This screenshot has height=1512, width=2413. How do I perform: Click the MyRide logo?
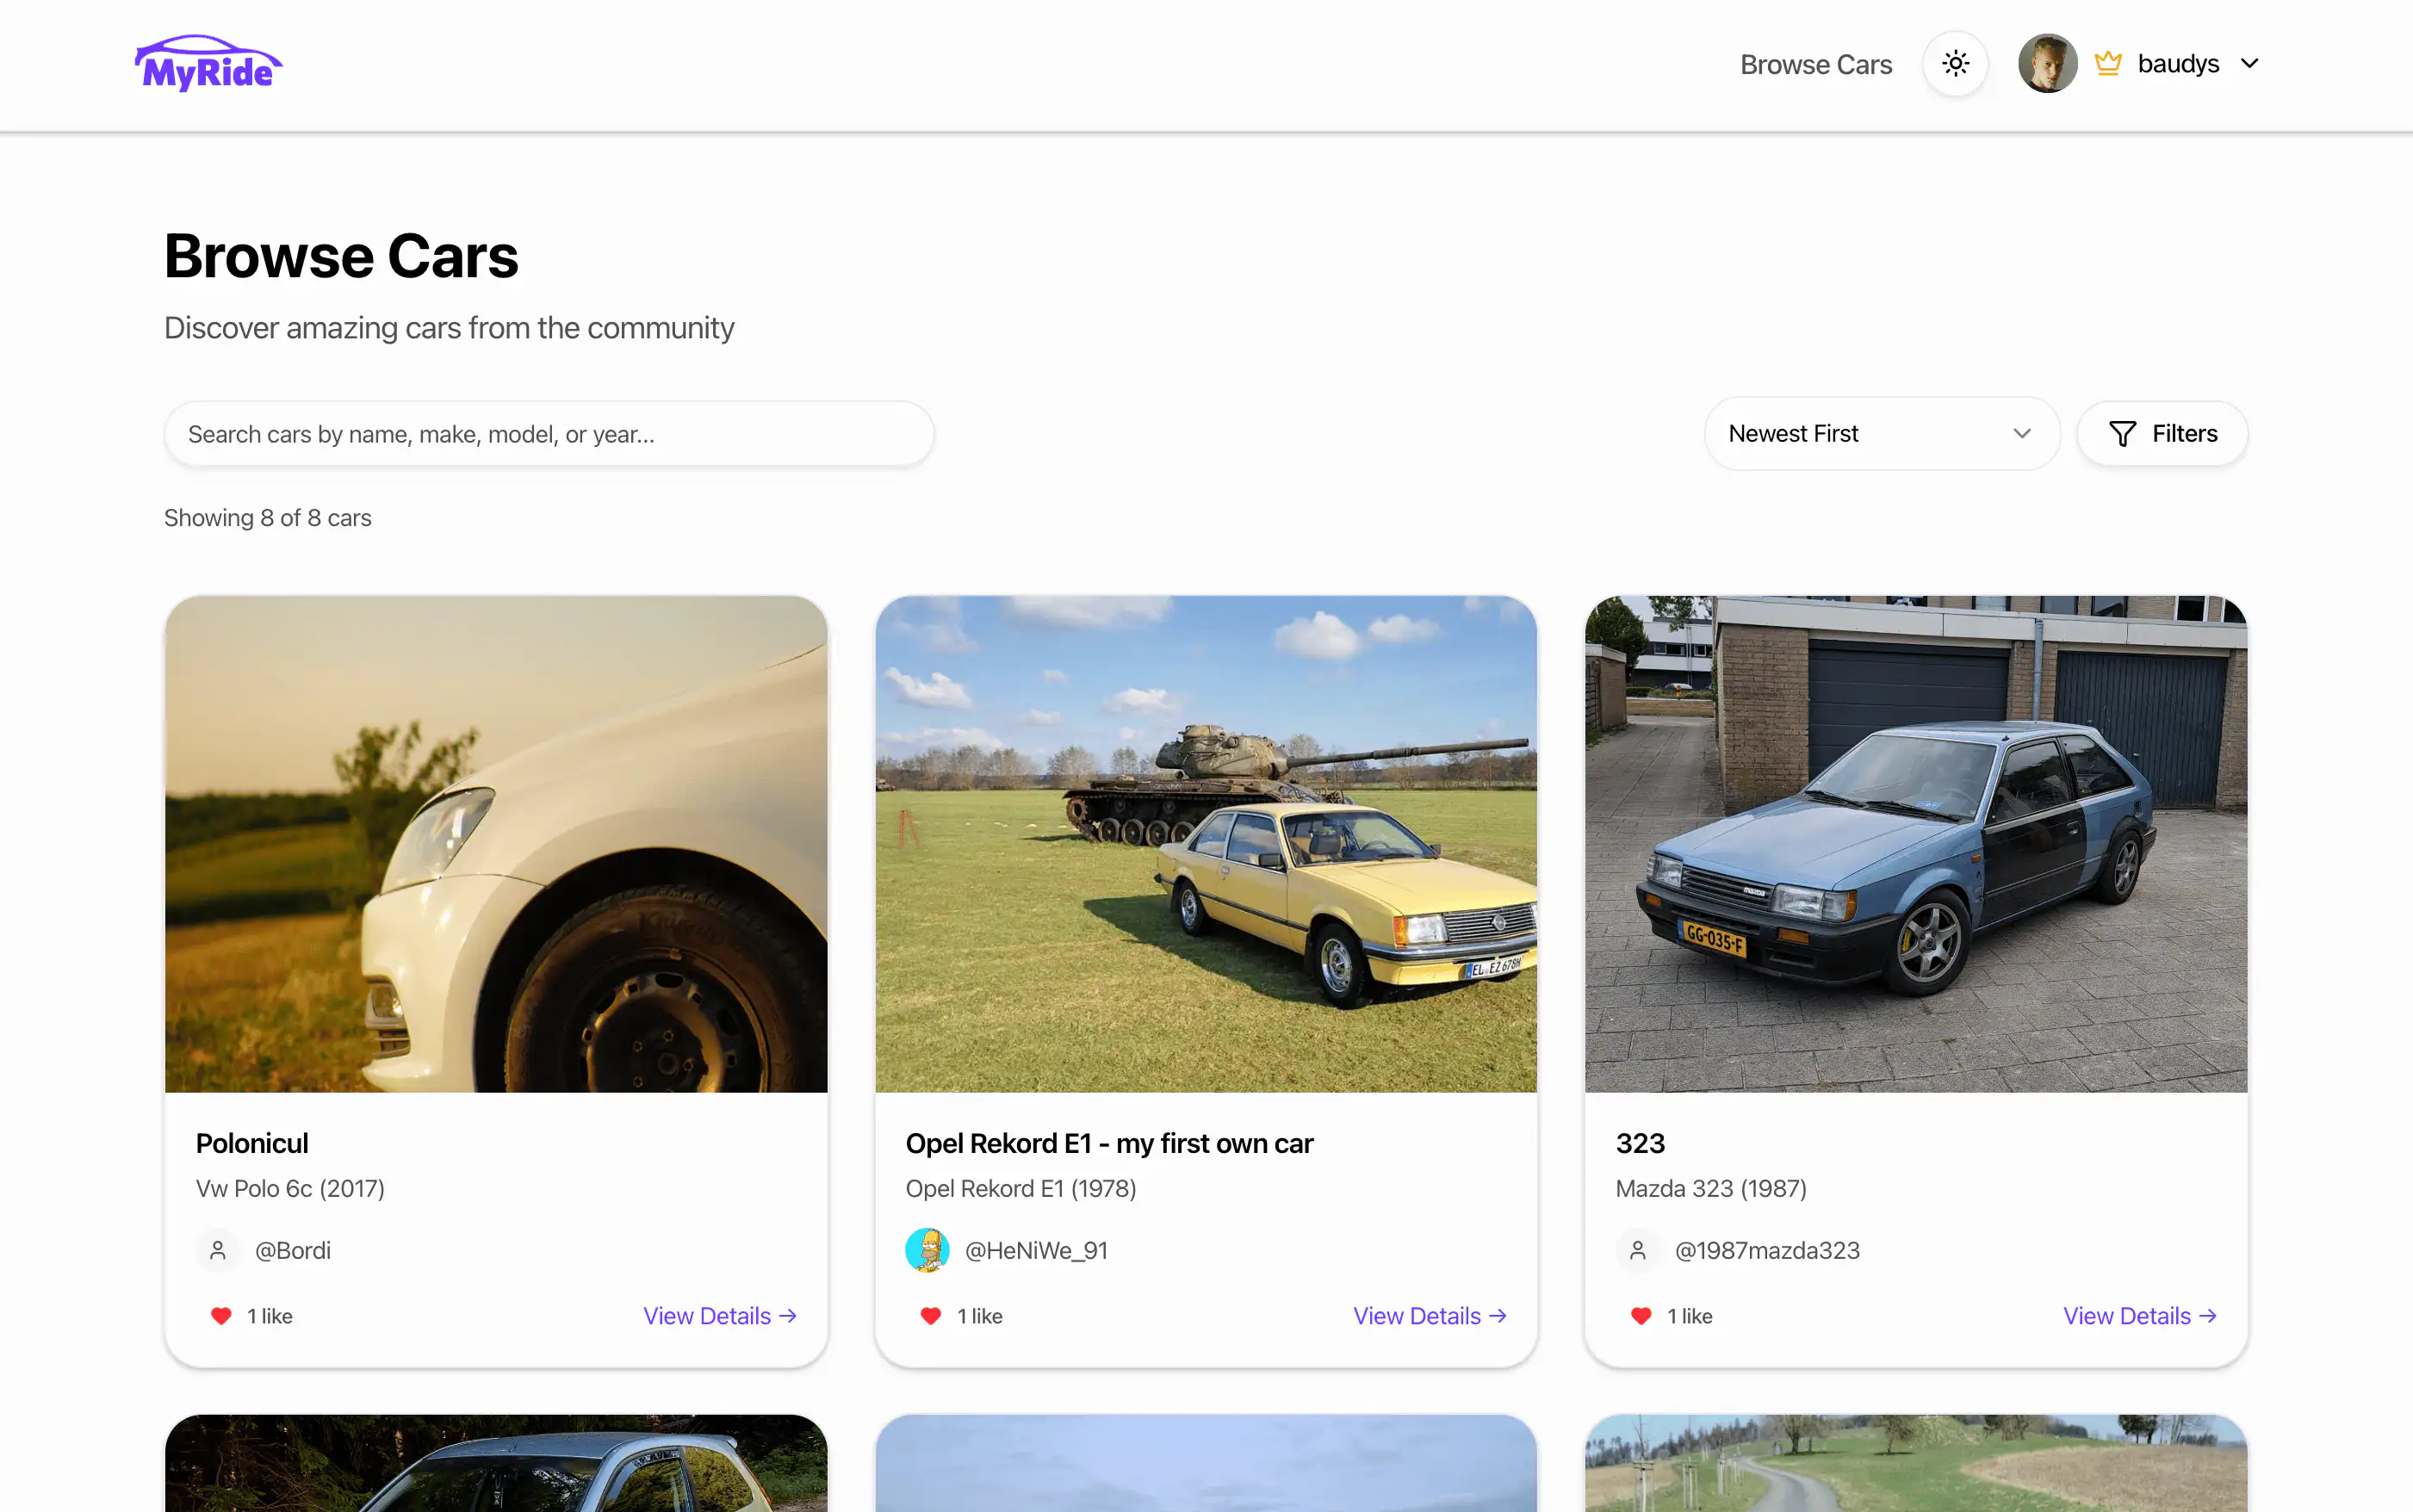(x=208, y=64)
